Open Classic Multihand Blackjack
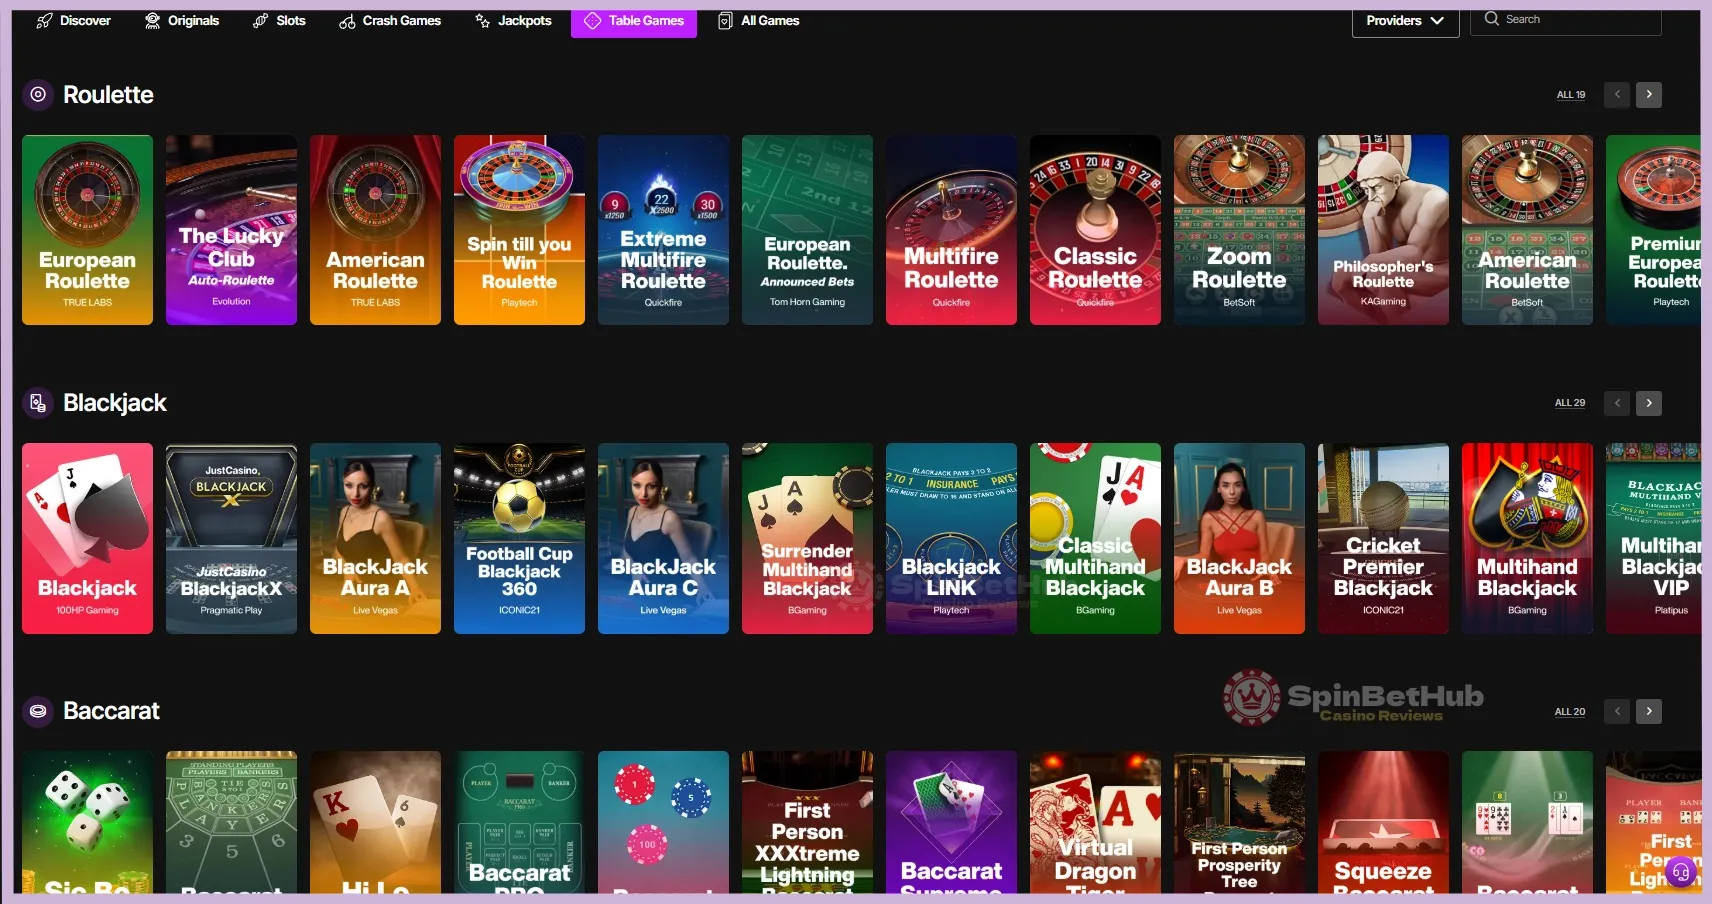The height and width of the screenshot is (904, 1712). pos(1095,538)
